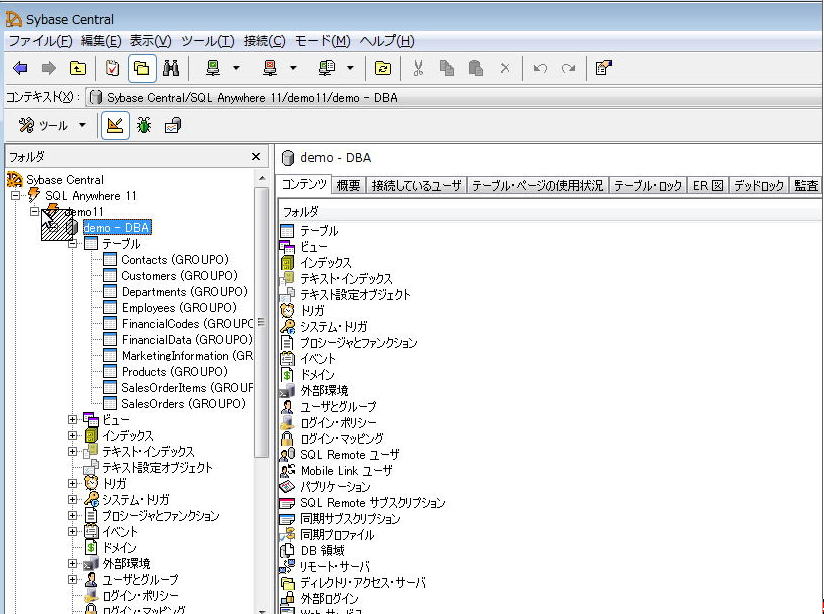Open SQL Remote ユーザ in contents list

[349, 454]
